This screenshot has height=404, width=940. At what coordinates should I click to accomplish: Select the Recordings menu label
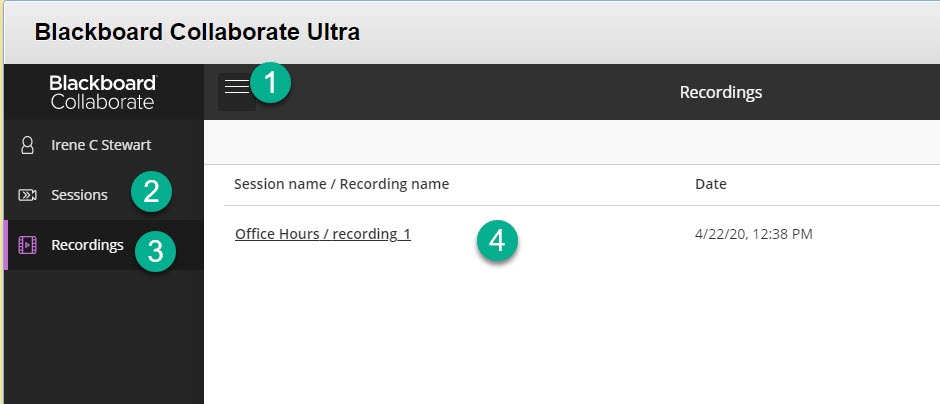click(x=87, y=245)
